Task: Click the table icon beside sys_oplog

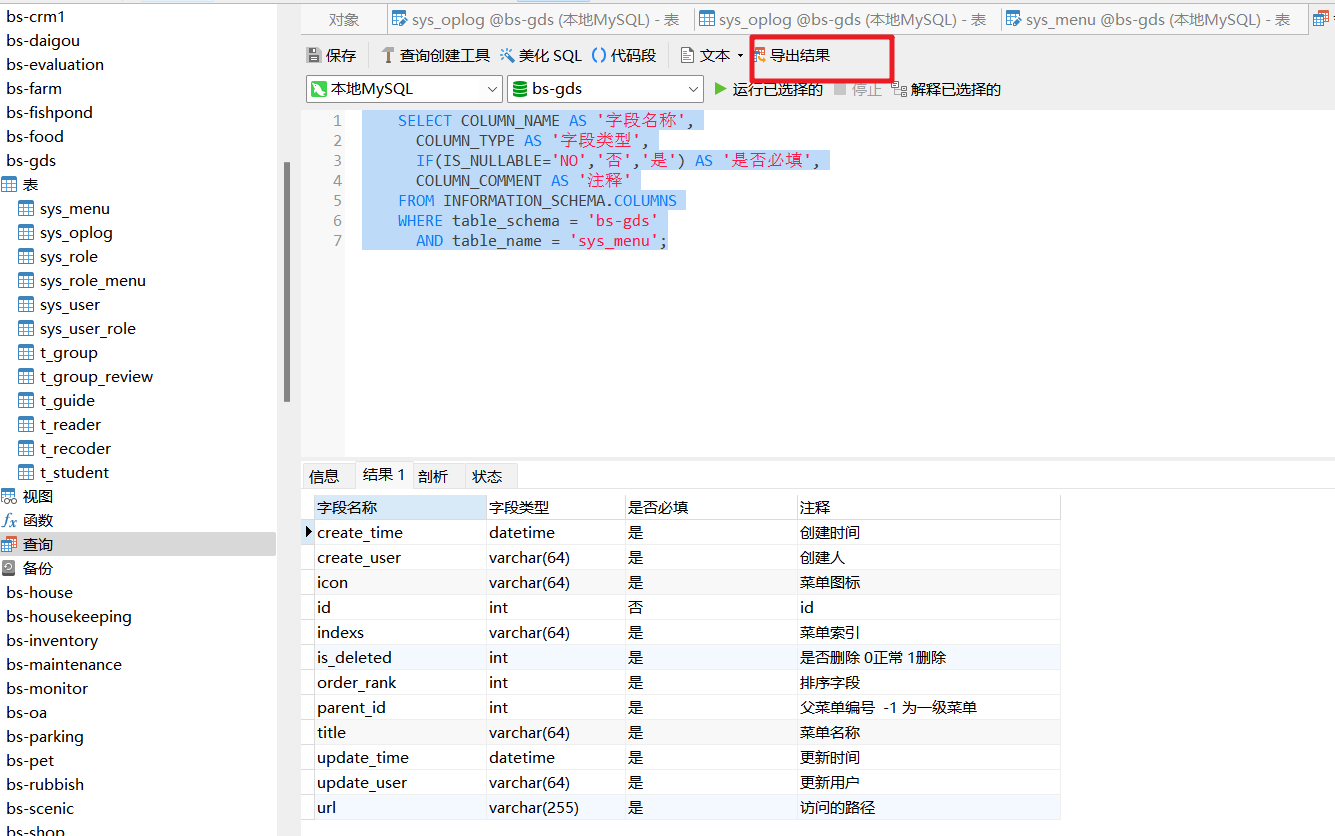Action: 27,232
